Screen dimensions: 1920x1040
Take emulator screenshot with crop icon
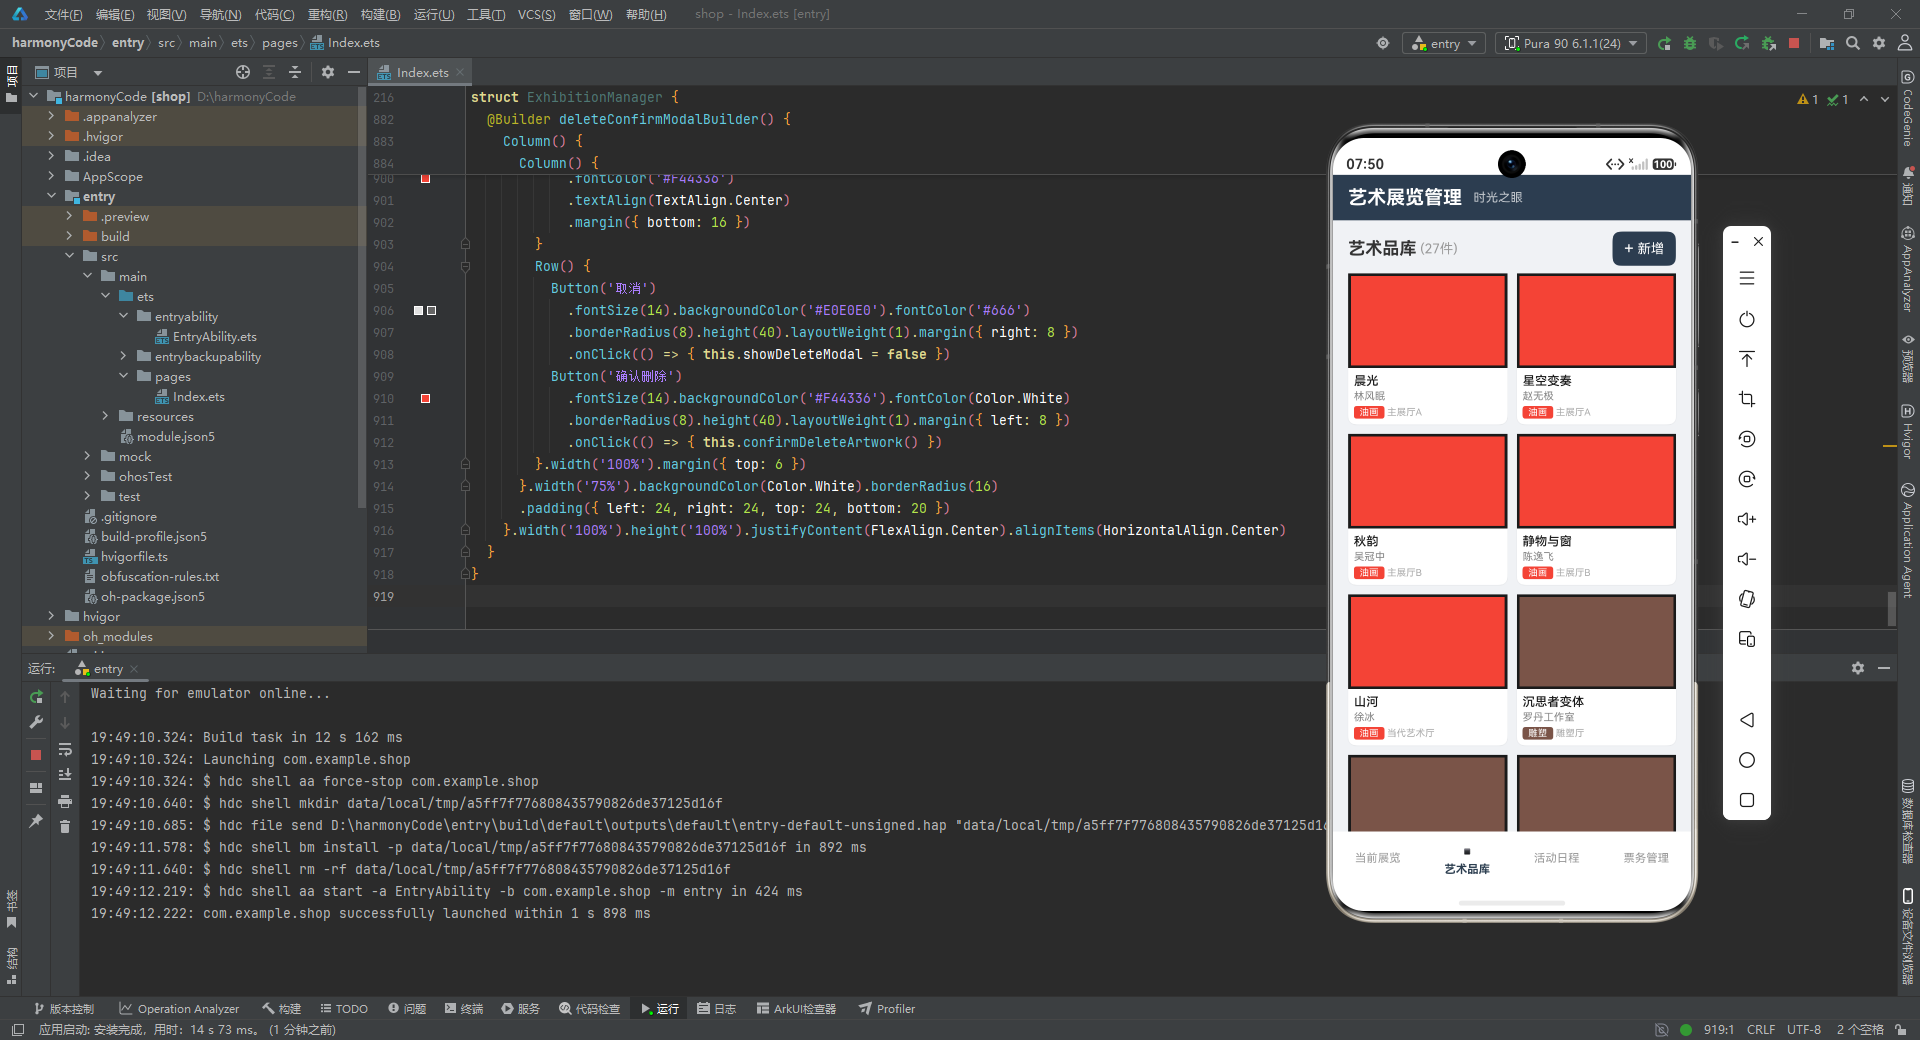click(x=1747, y=399)
